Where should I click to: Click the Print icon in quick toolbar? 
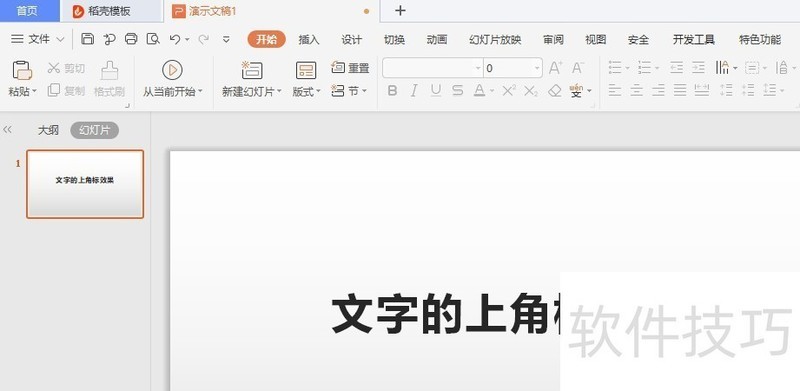click(131, 39)
